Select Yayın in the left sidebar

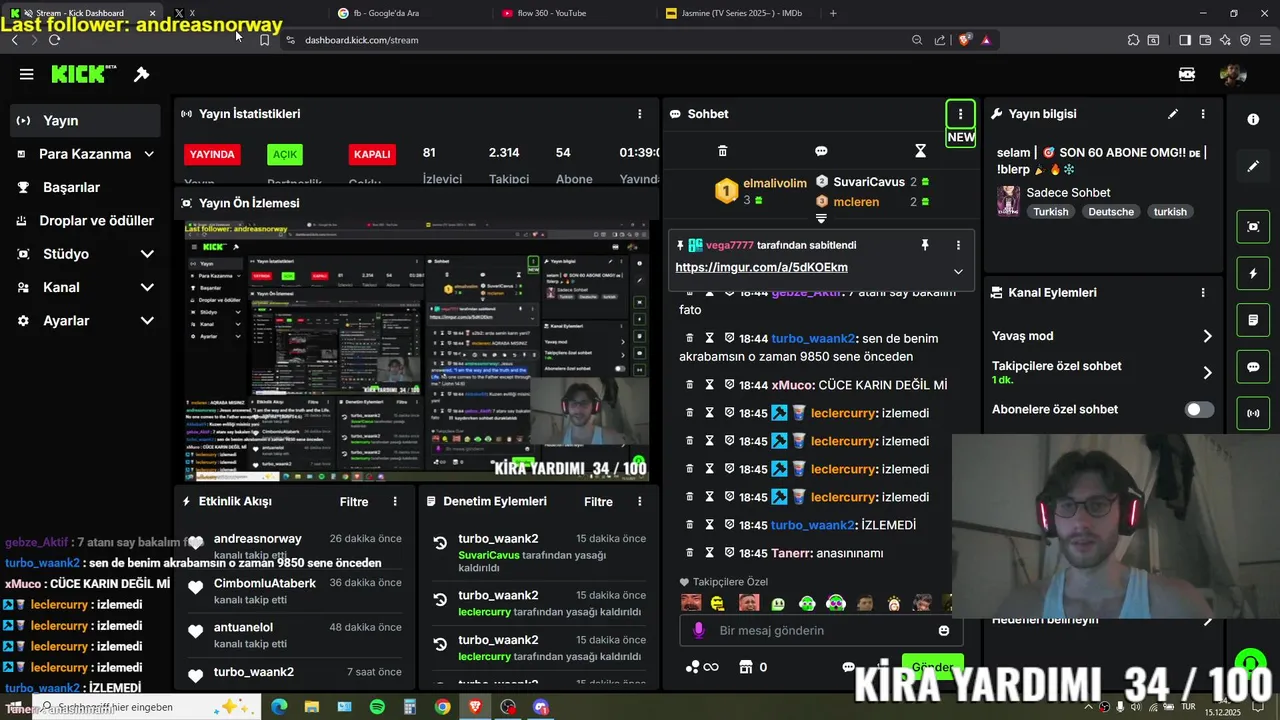point(85,120)
